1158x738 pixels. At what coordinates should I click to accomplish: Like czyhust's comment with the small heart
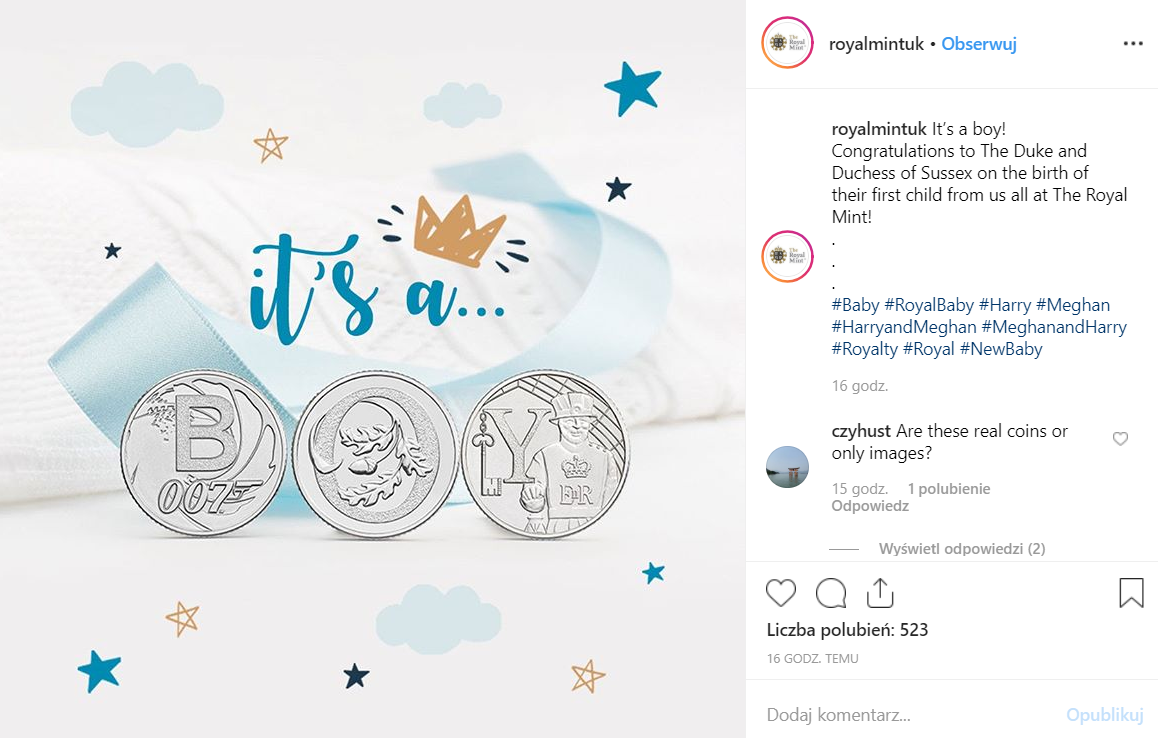[x=1120, y=439]
